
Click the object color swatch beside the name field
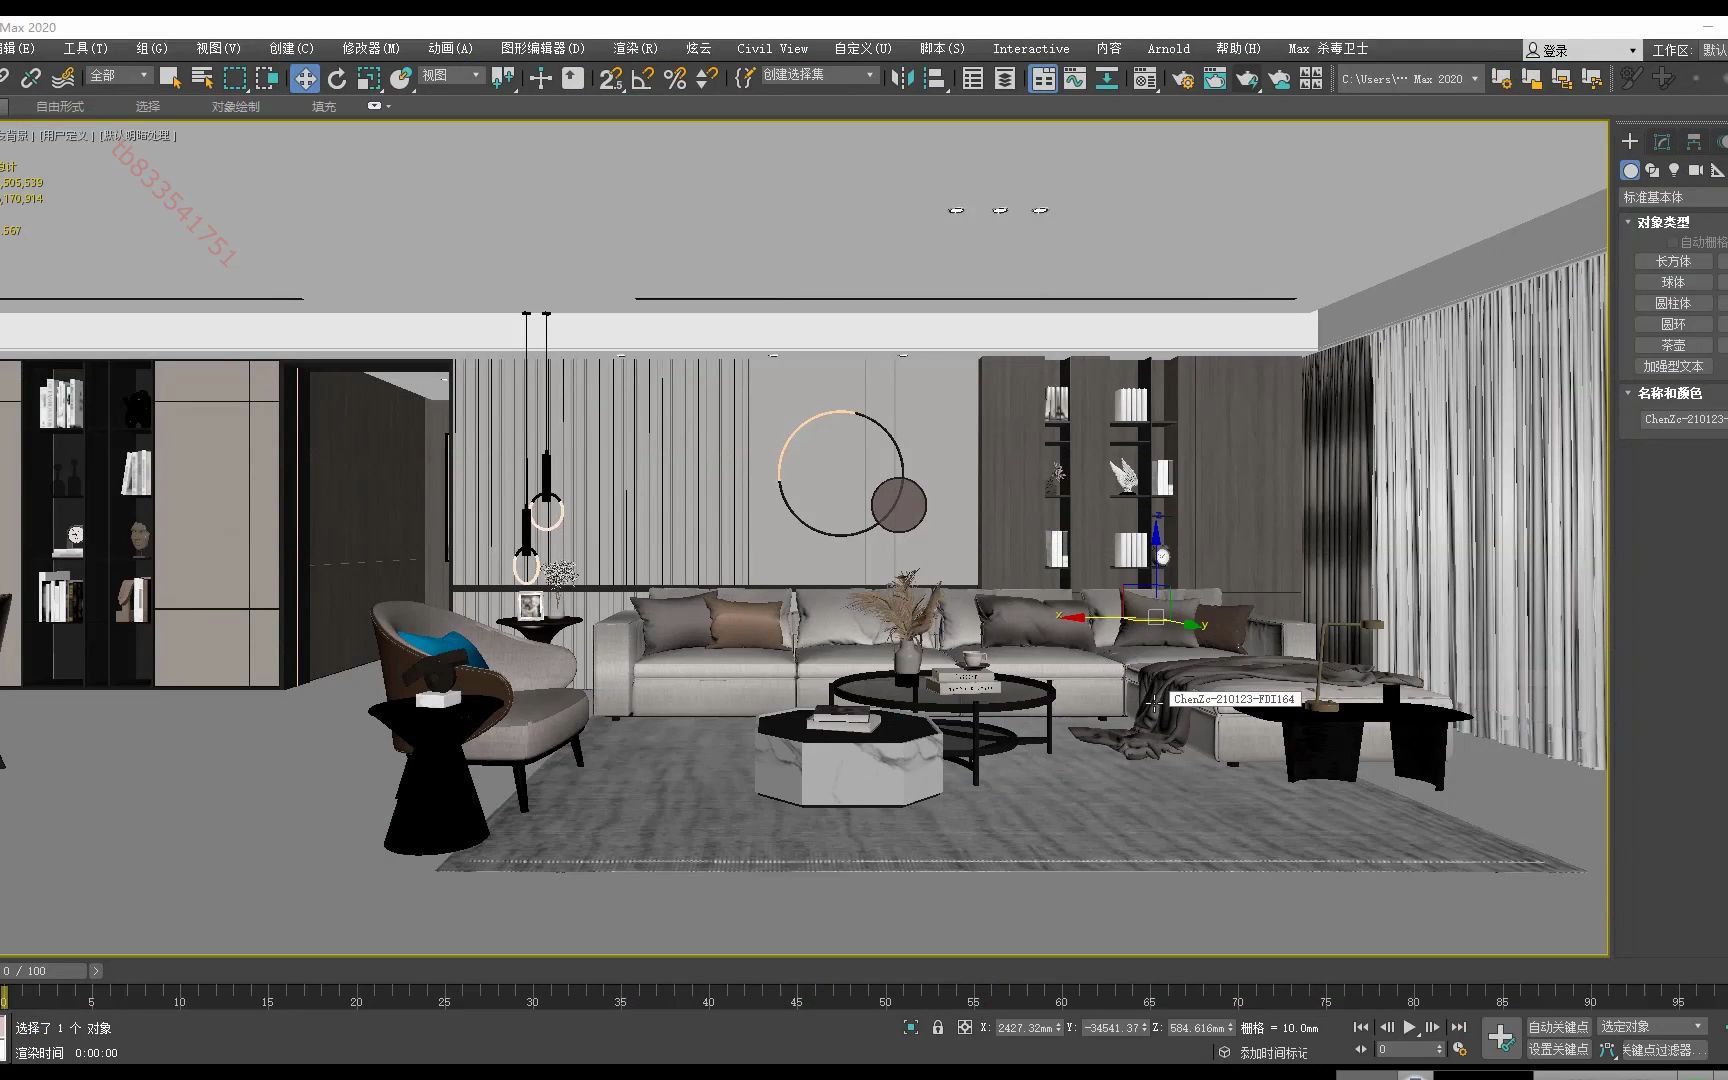(1725, 419)
